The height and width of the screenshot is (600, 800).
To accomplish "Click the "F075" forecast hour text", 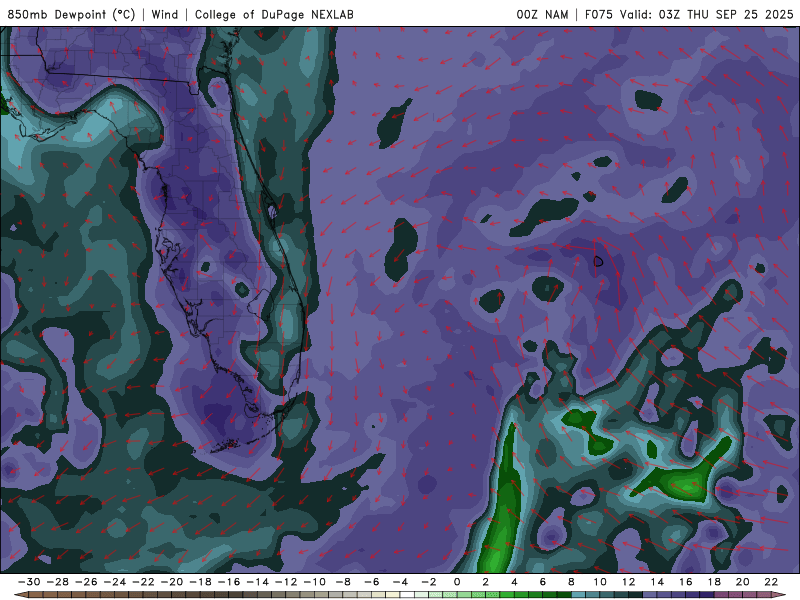I will click(x=598, y=14).
